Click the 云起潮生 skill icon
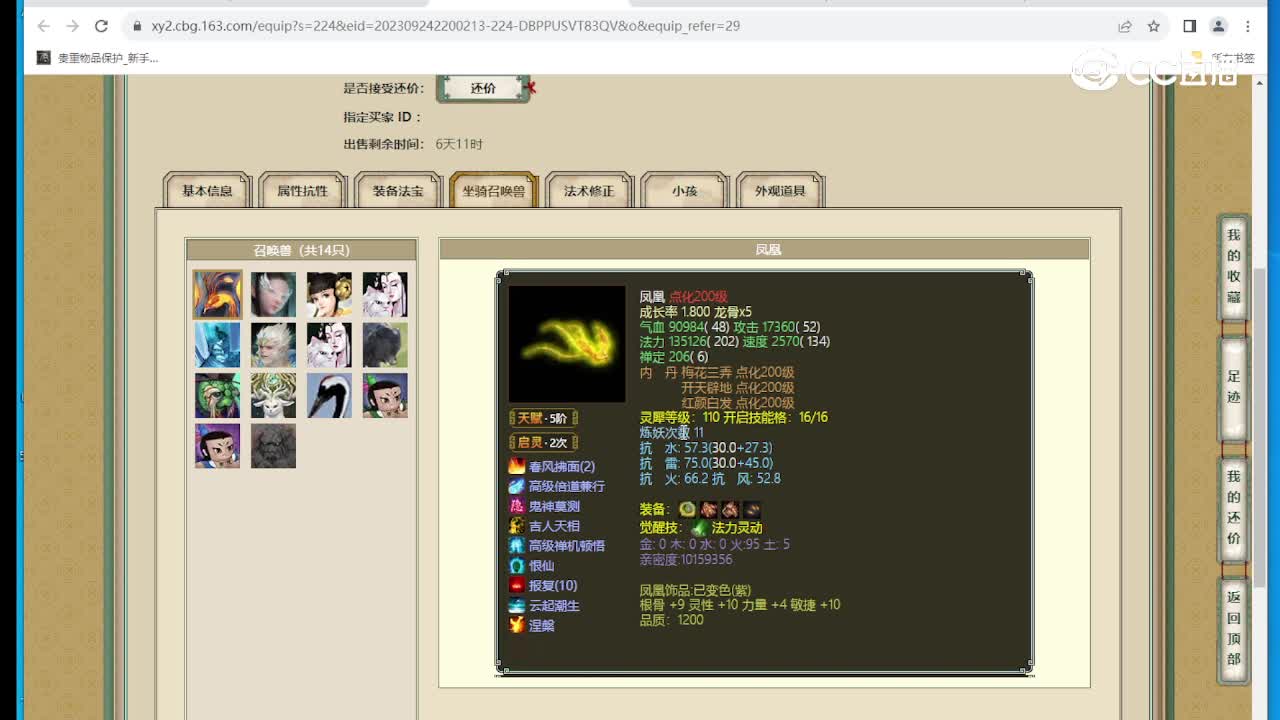Screen dimensions: 1280x720 coord(517,606)
